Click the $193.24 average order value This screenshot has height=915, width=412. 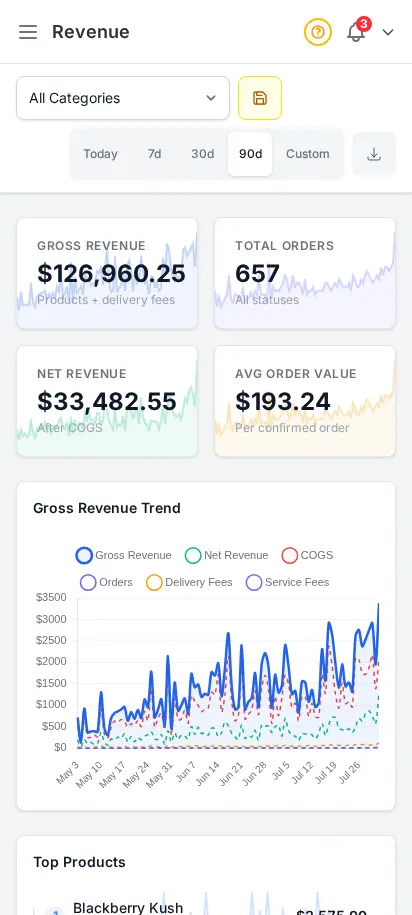pos(283,401)
